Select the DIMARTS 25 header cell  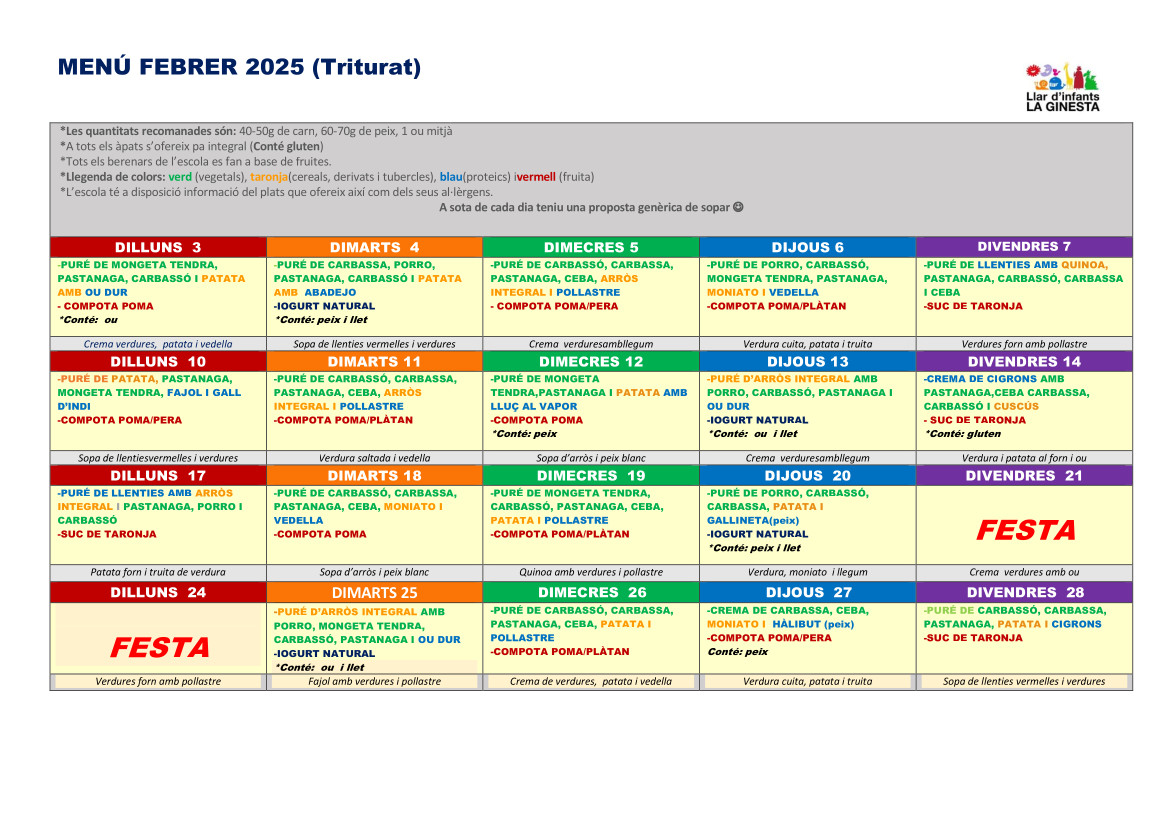click(374, 593)
